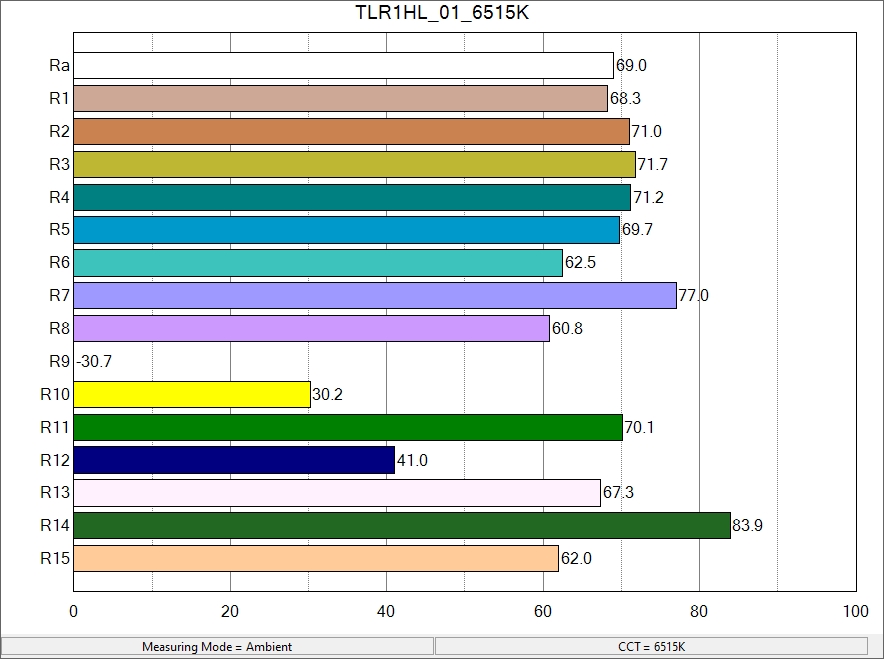Image resolution: width=884 pixels, height=659 pixels.
Task: Select the periwinkle R7 bar
Action: click(x=375, y=296)
